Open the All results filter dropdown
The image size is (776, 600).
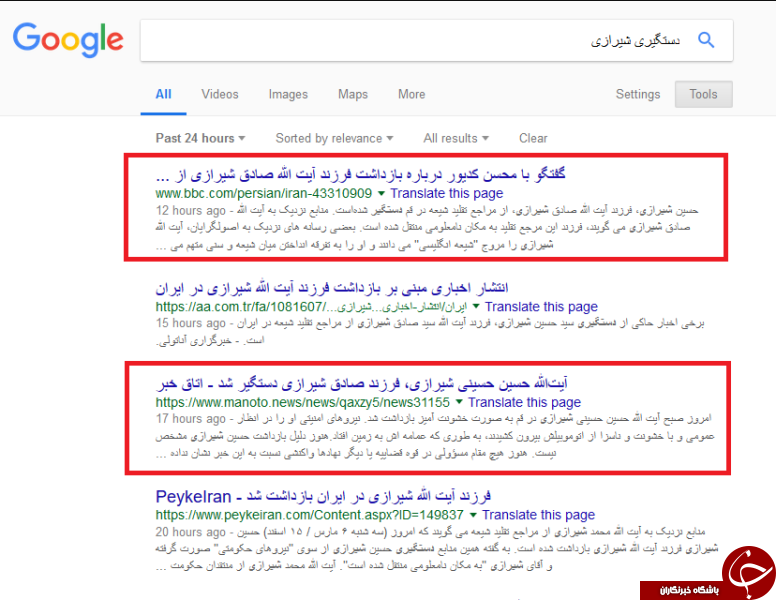pyautogui.click(x=456, y=138)
